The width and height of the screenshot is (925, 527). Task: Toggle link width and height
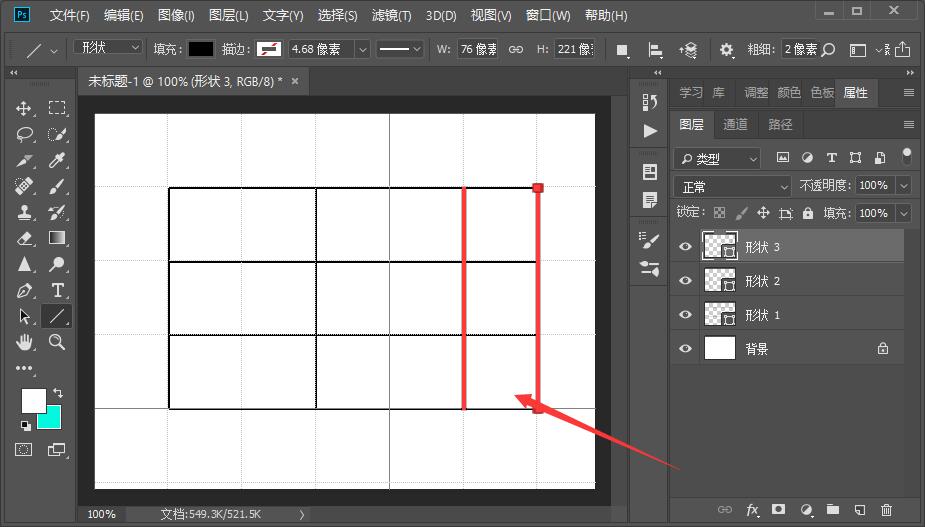point(516,50)
